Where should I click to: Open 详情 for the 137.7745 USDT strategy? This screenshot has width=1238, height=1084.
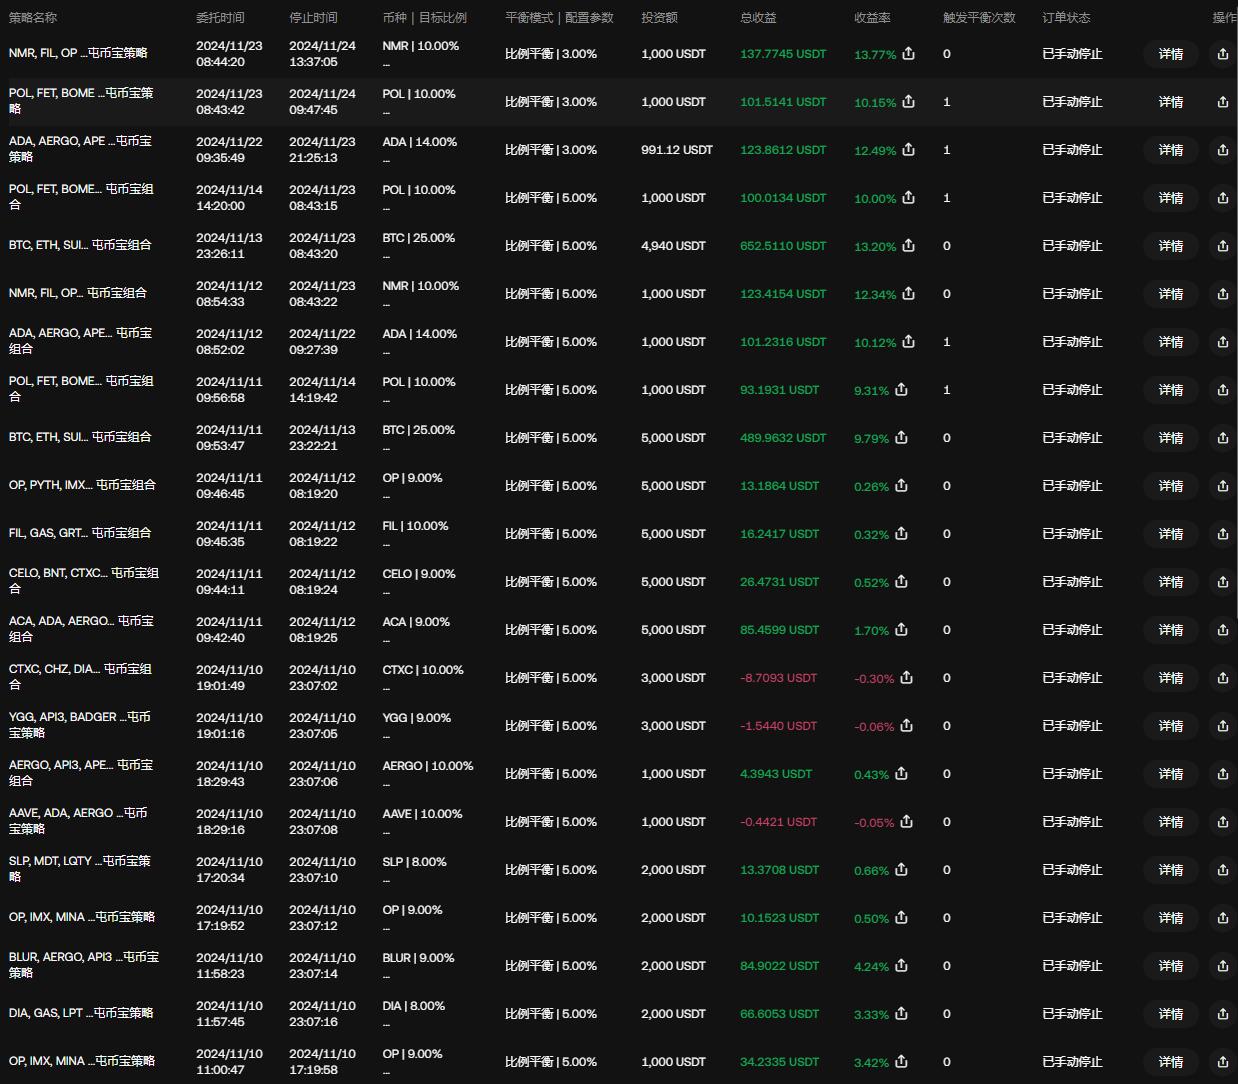coord(1170,54)
